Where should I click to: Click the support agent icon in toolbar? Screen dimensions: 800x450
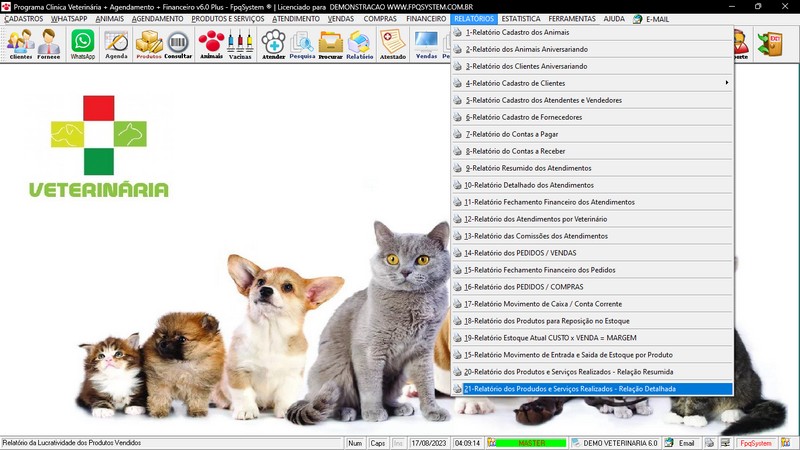click(x=741, y=44)
